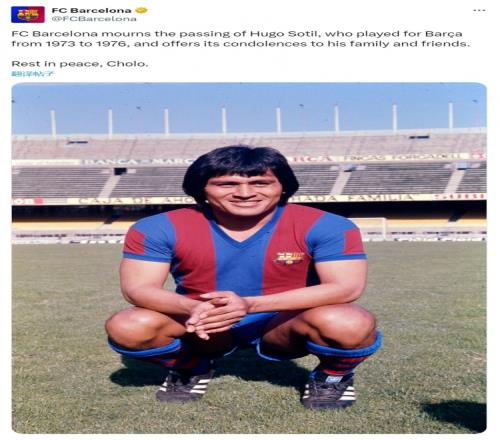The width and height of the screenshot is (500, 440).
Task: Click the tweet text about Hugo Sotil
Action: pos(241,39)
